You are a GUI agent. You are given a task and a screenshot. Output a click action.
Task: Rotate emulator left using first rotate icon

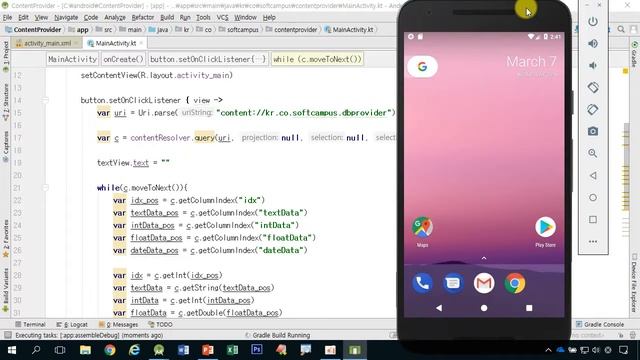tap(593, 87)
